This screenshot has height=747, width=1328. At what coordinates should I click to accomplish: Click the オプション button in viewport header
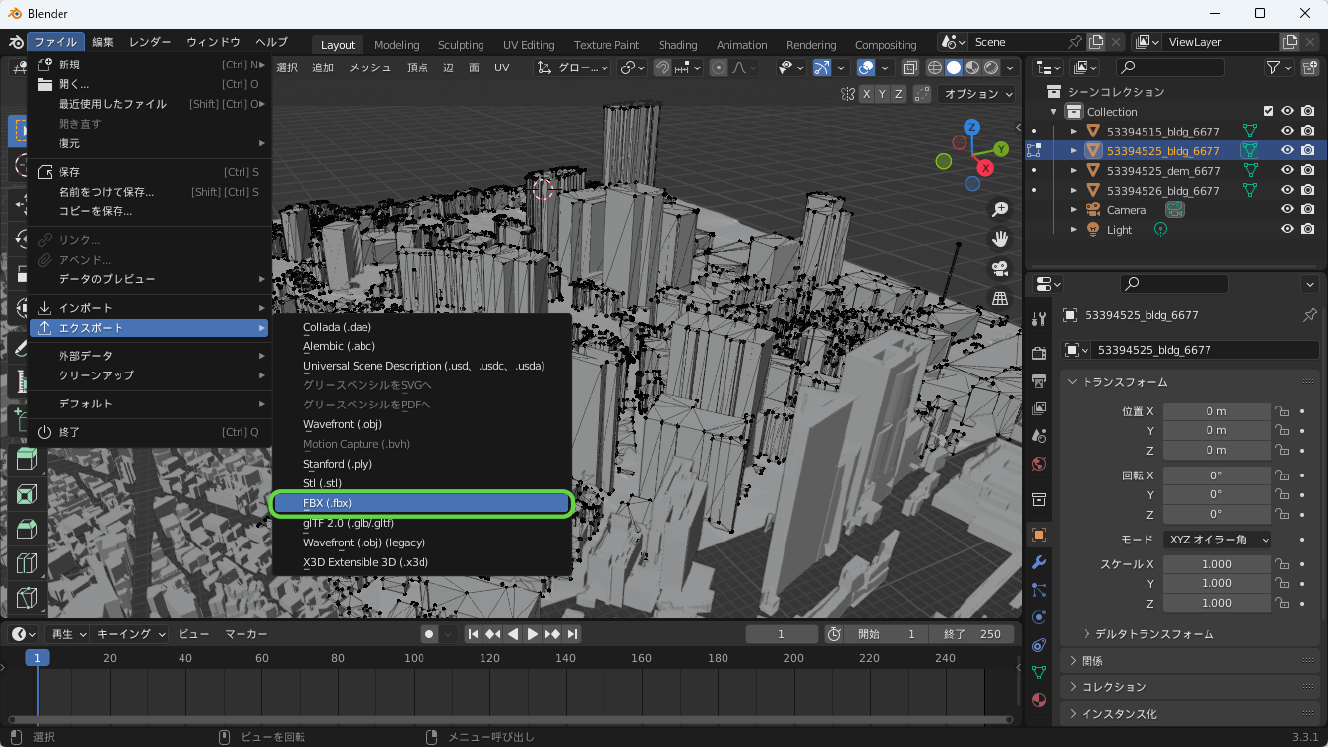click(972, 93)
